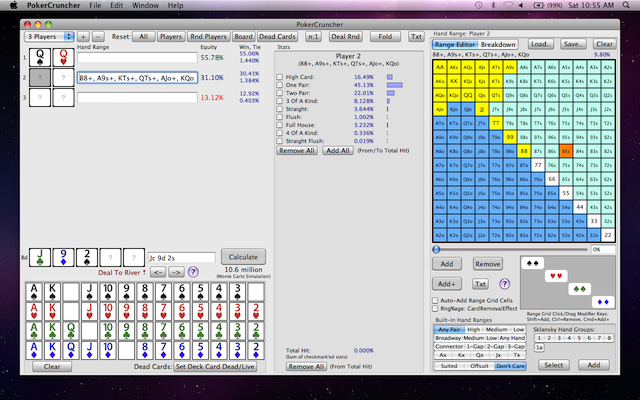
Task: Switch to the Breakdown tab
Action: coord(498,44)
